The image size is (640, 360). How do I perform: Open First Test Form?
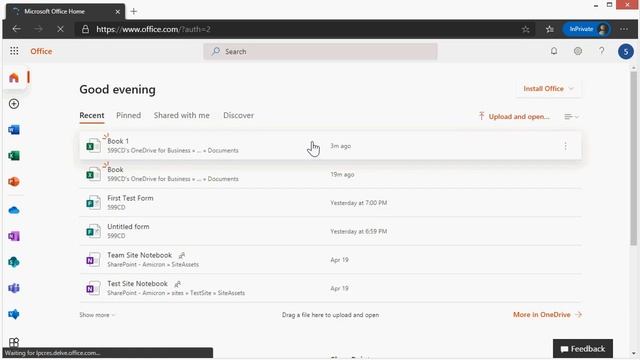(x=130, y=198)
